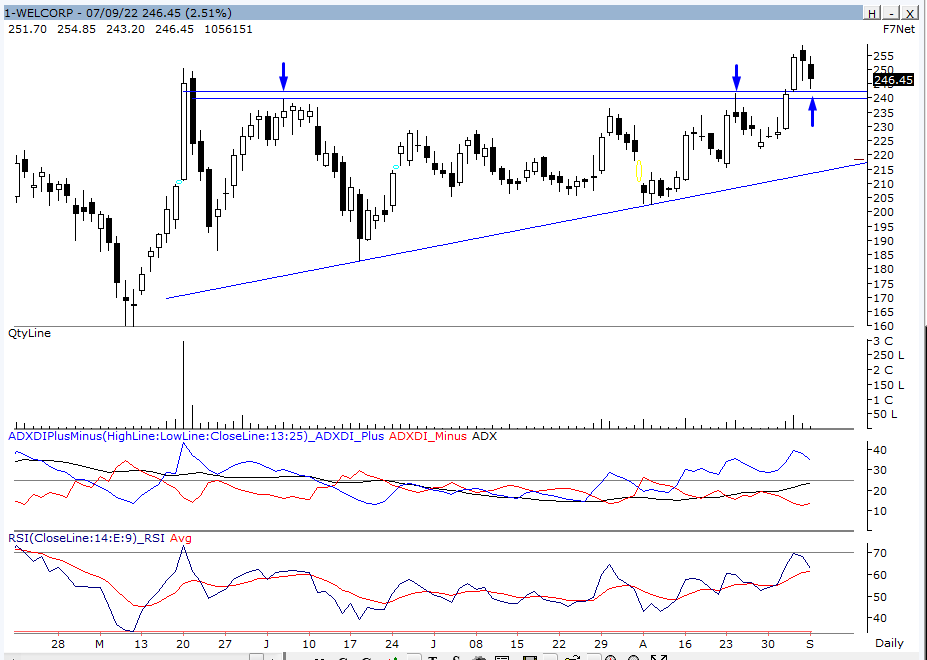The height and width of the screenshot is (660, 927).
Task: Click the 50 L mark on the volume axis
Action: (885, 415)
